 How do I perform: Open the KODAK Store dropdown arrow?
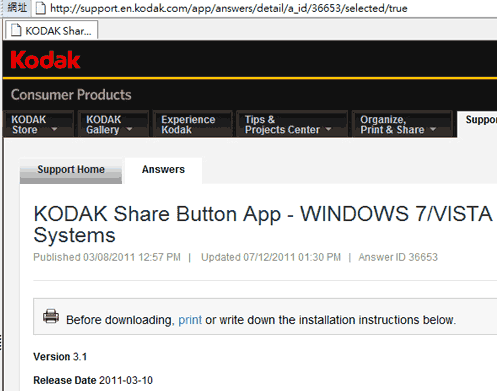(x=54, y=129)
